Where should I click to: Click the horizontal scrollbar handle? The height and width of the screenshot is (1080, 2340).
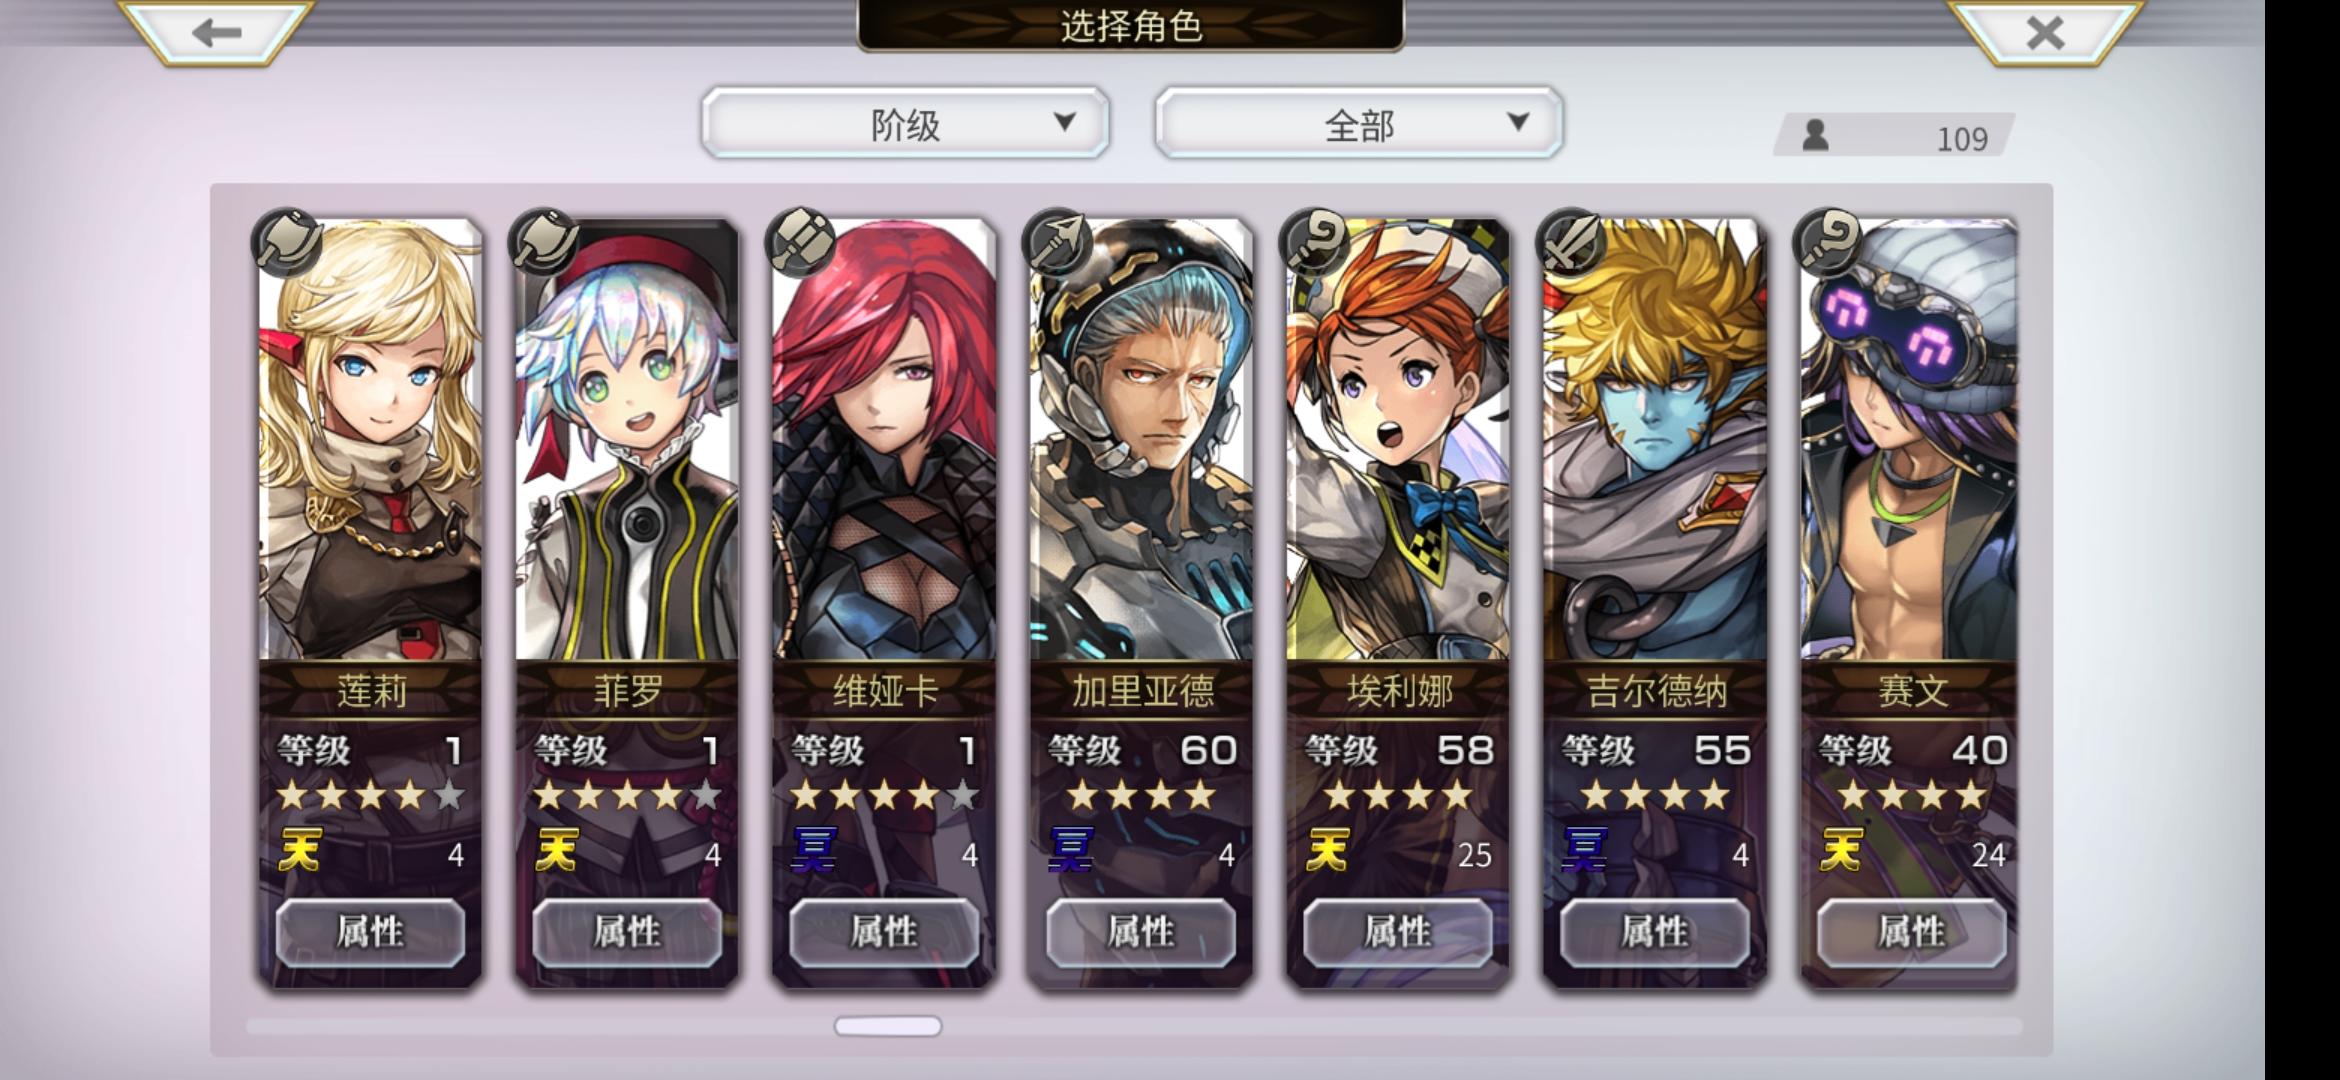[888, 1026]
